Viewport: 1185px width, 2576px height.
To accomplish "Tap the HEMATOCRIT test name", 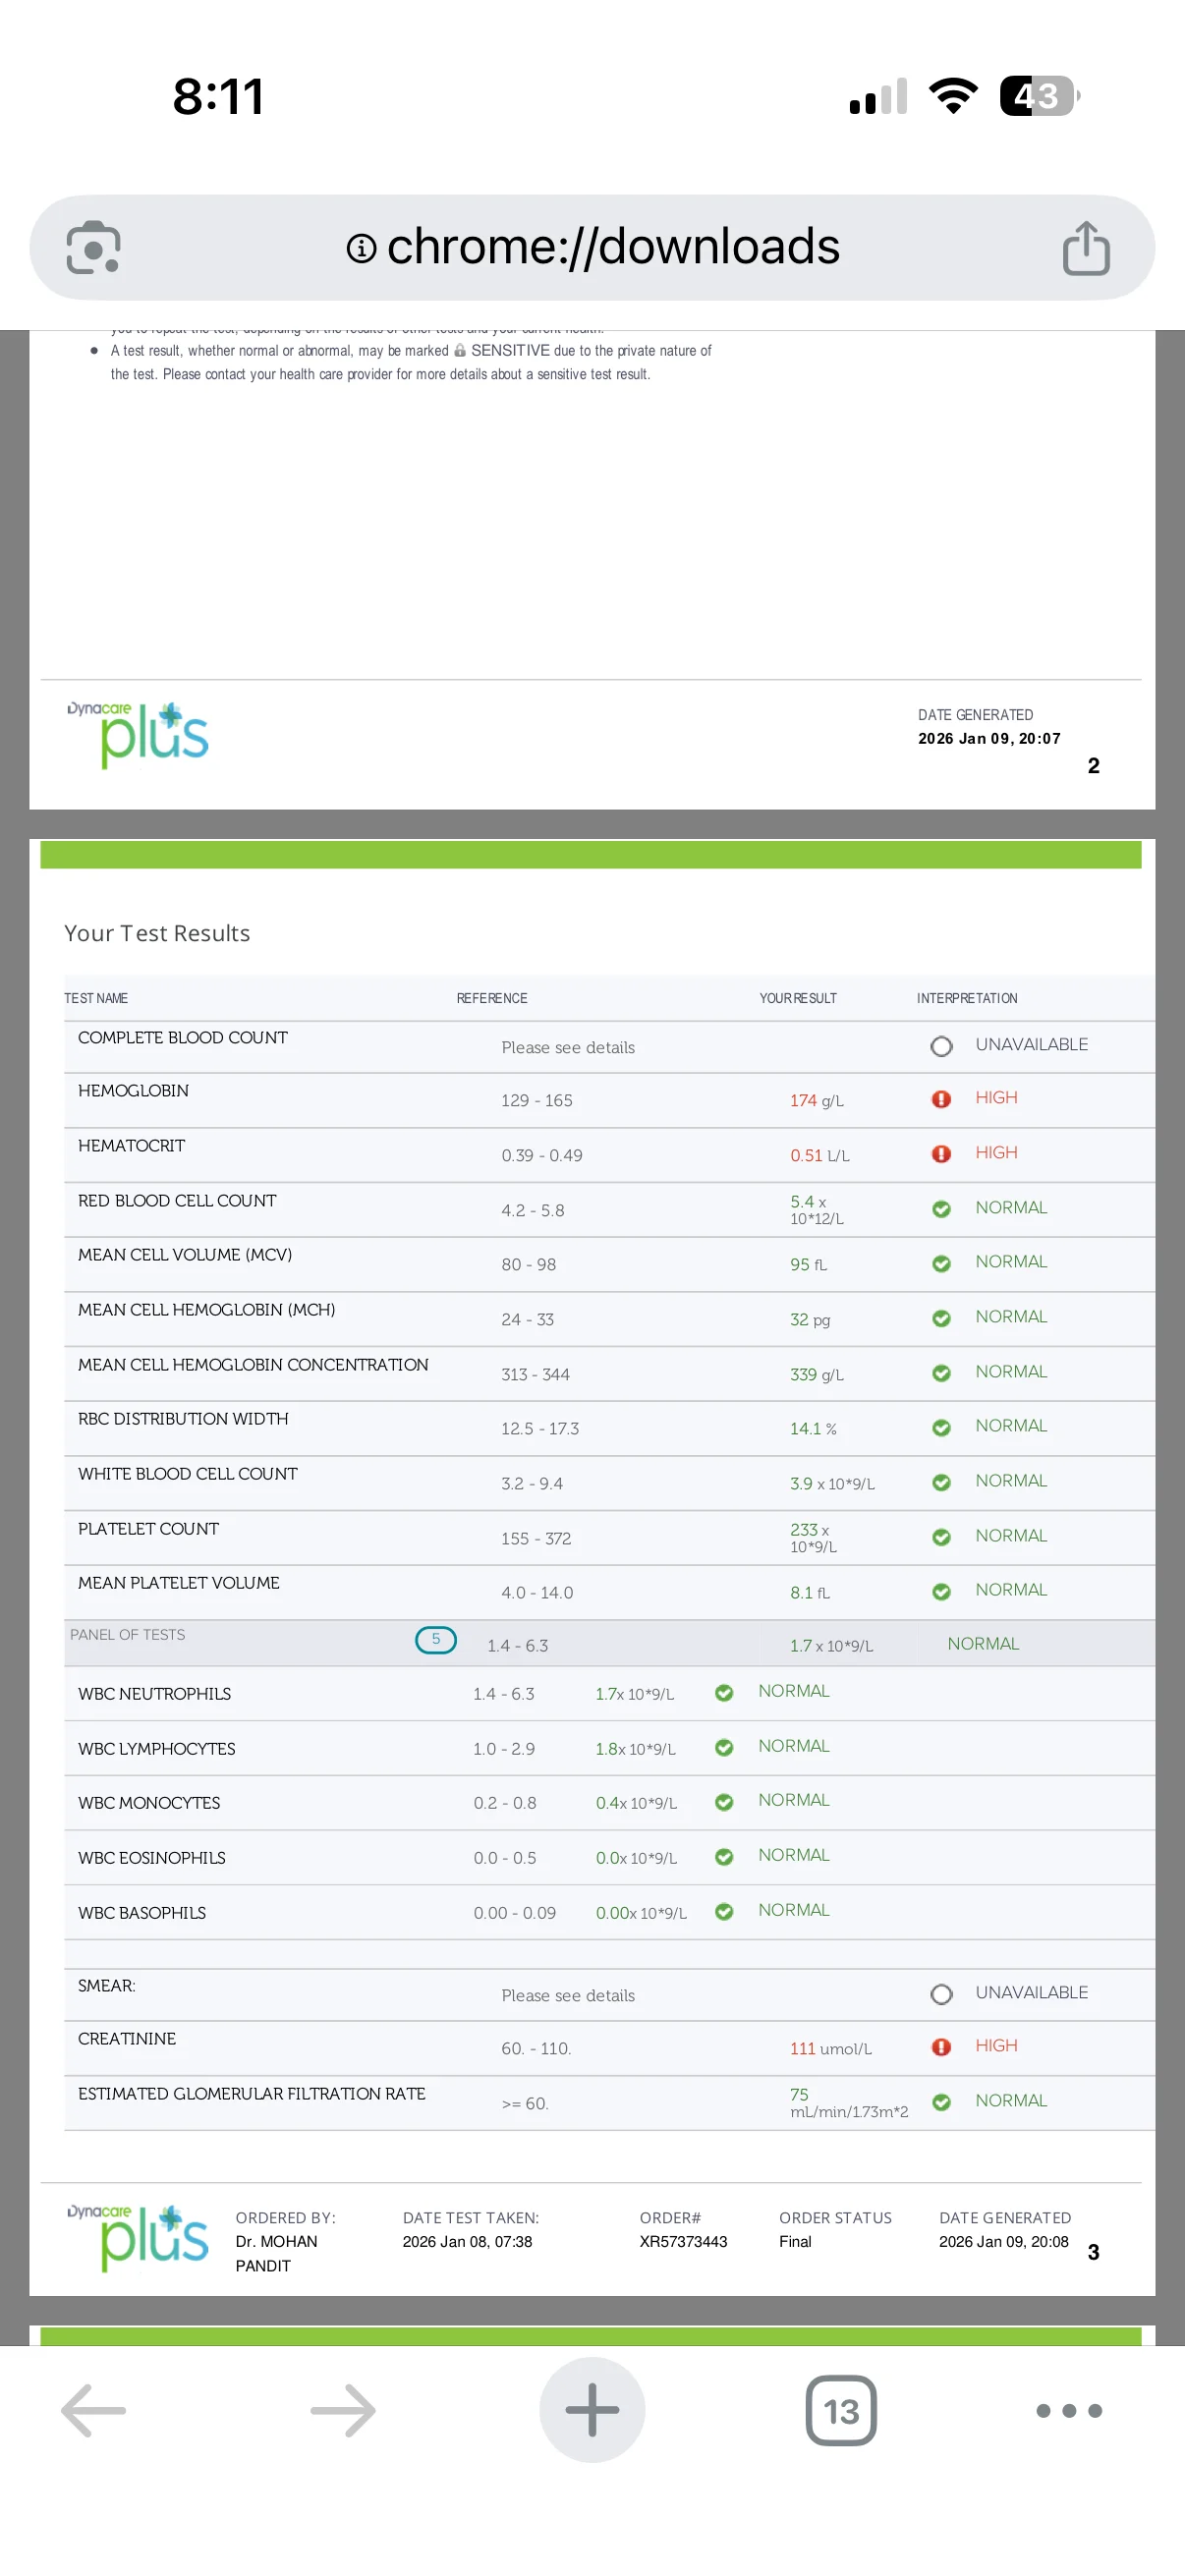I will tap(131, 1145).
